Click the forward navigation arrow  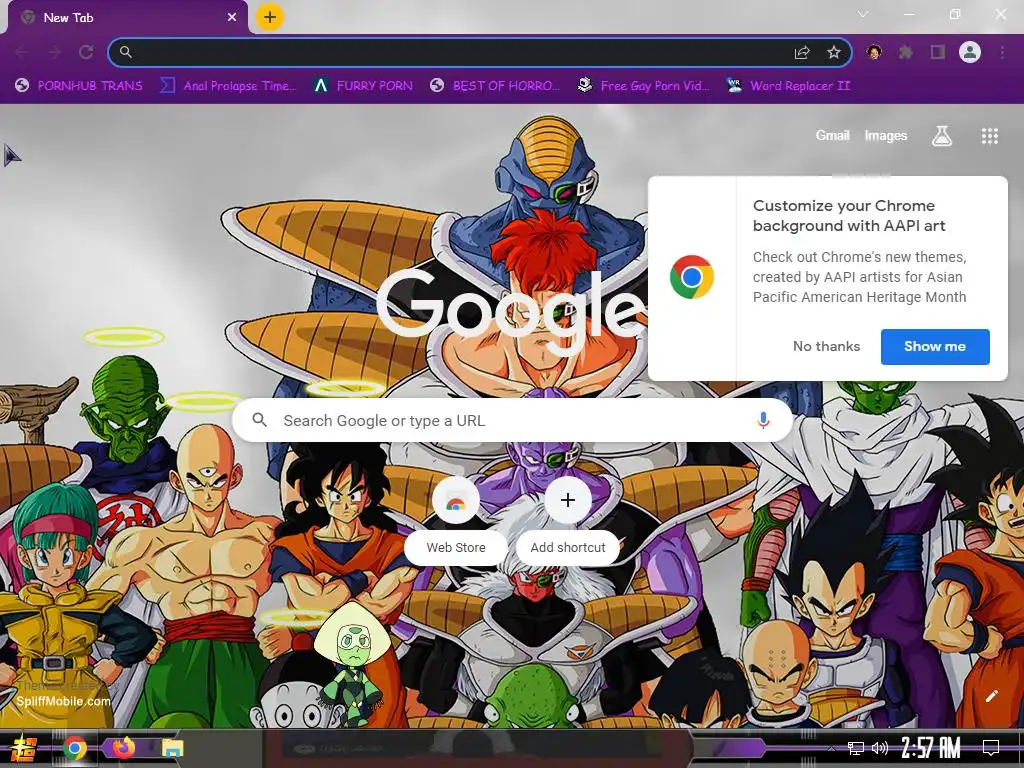pyautogui.click(x=54, y=52)
